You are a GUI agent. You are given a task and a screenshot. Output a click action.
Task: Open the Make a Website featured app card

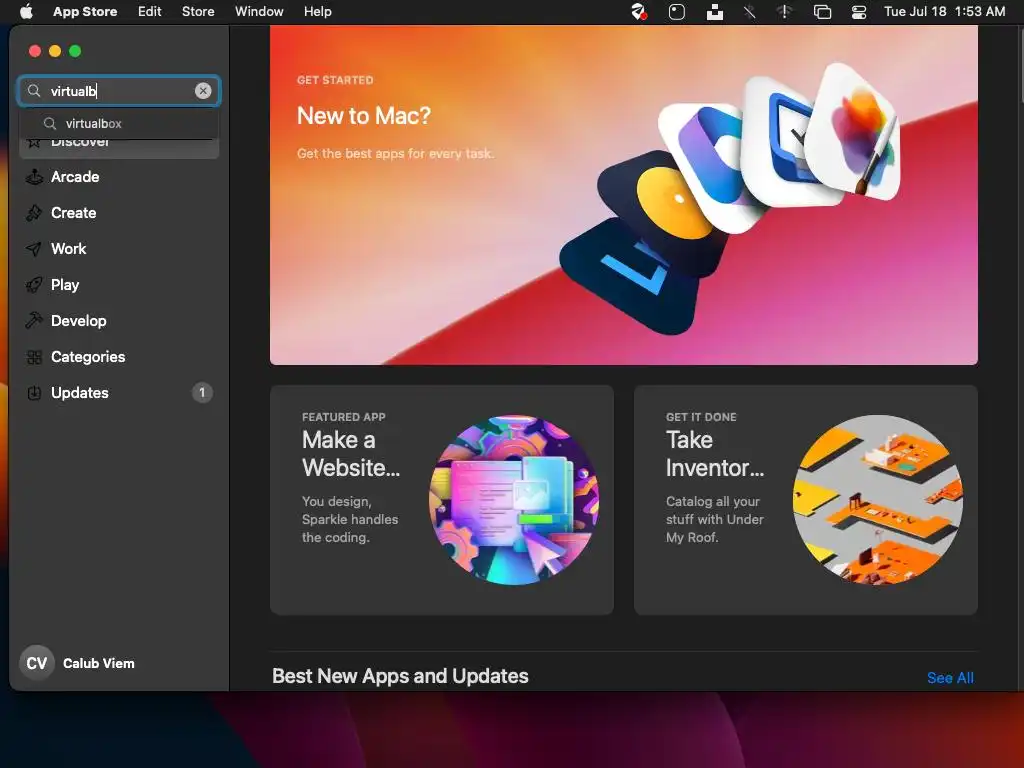[441, 500]
